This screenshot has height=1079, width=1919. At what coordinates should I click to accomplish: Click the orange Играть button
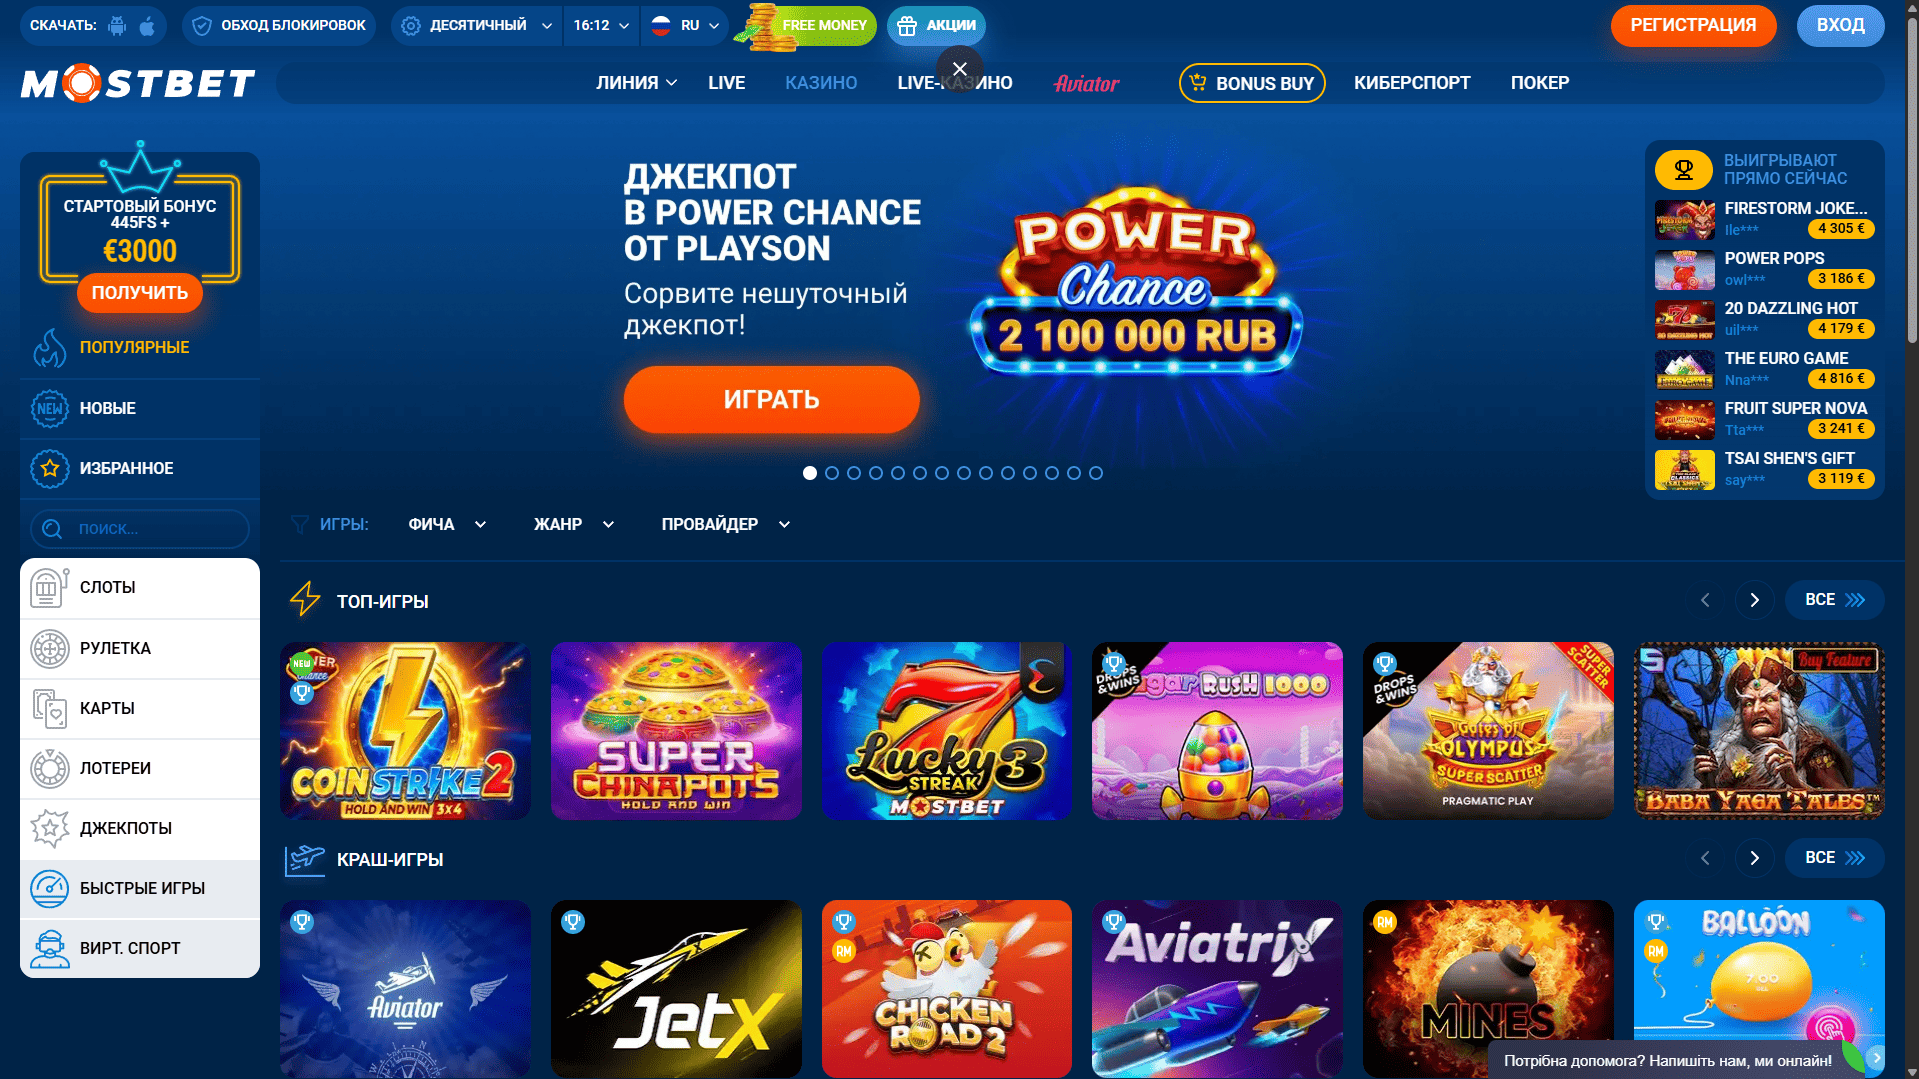pyautogui.click(x=771, y=399)
